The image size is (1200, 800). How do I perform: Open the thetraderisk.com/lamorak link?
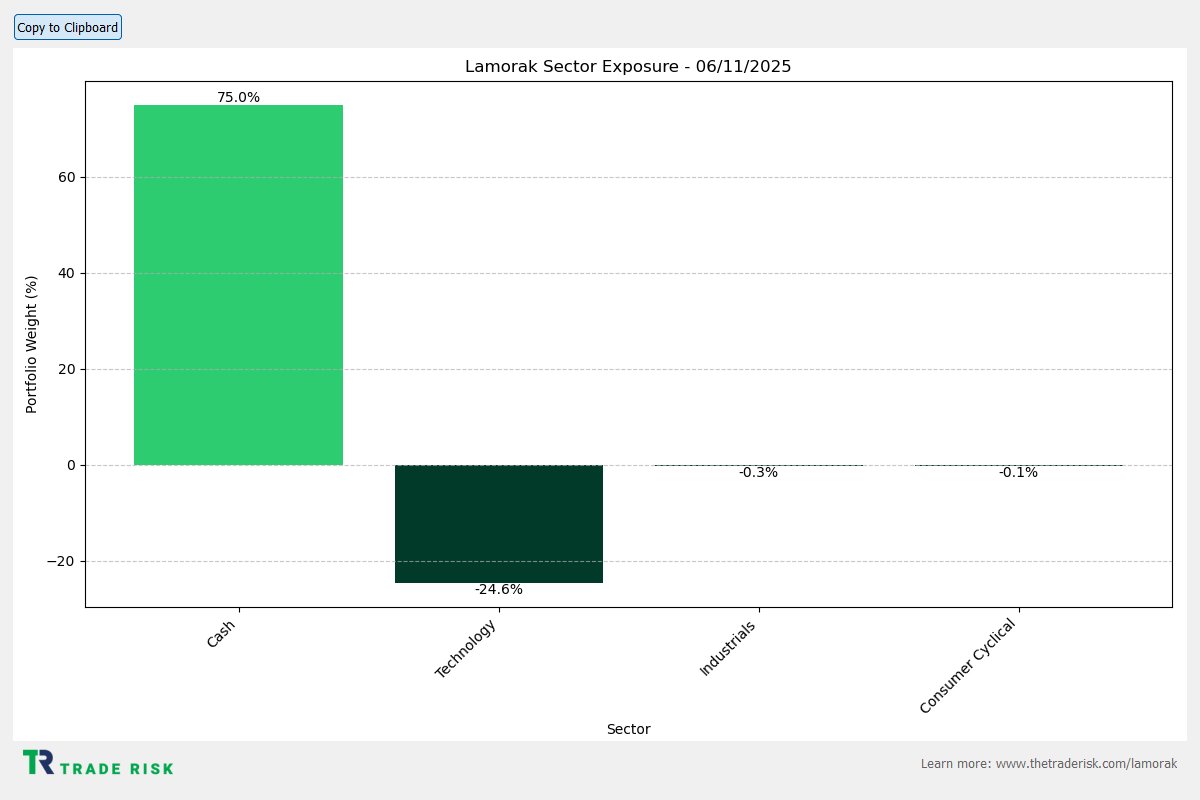click(1086, 764)
